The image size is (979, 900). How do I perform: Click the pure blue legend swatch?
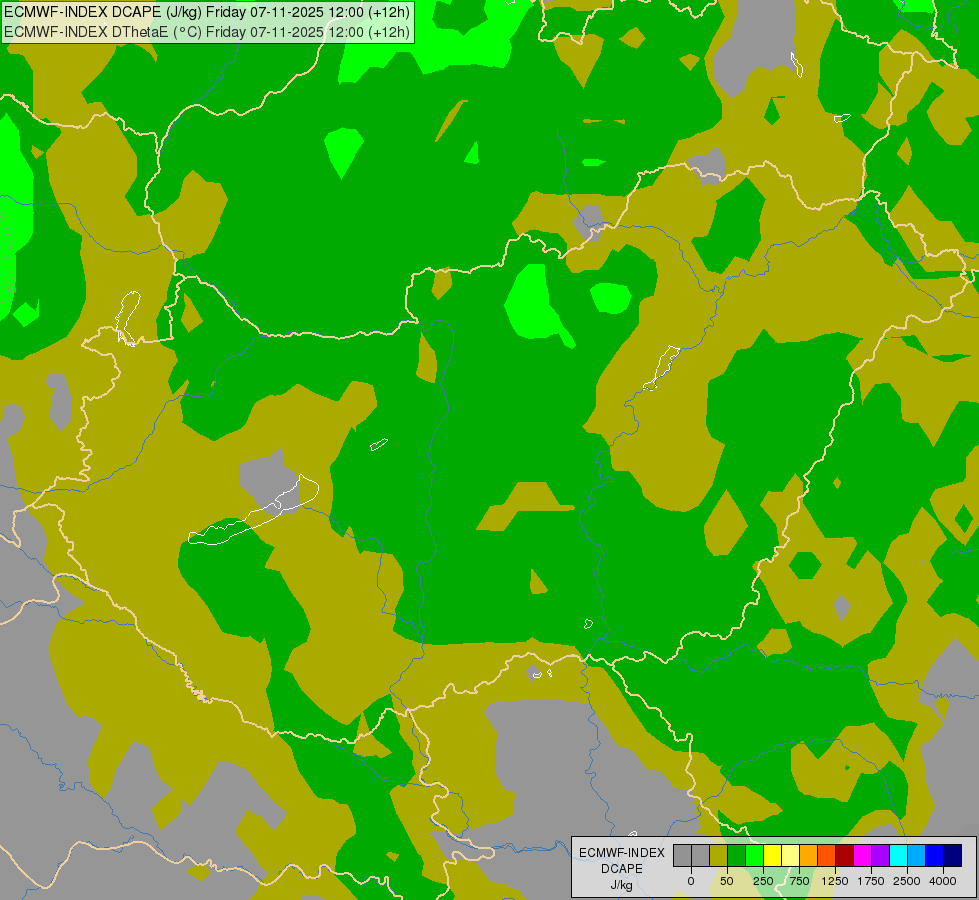[935, 855]
